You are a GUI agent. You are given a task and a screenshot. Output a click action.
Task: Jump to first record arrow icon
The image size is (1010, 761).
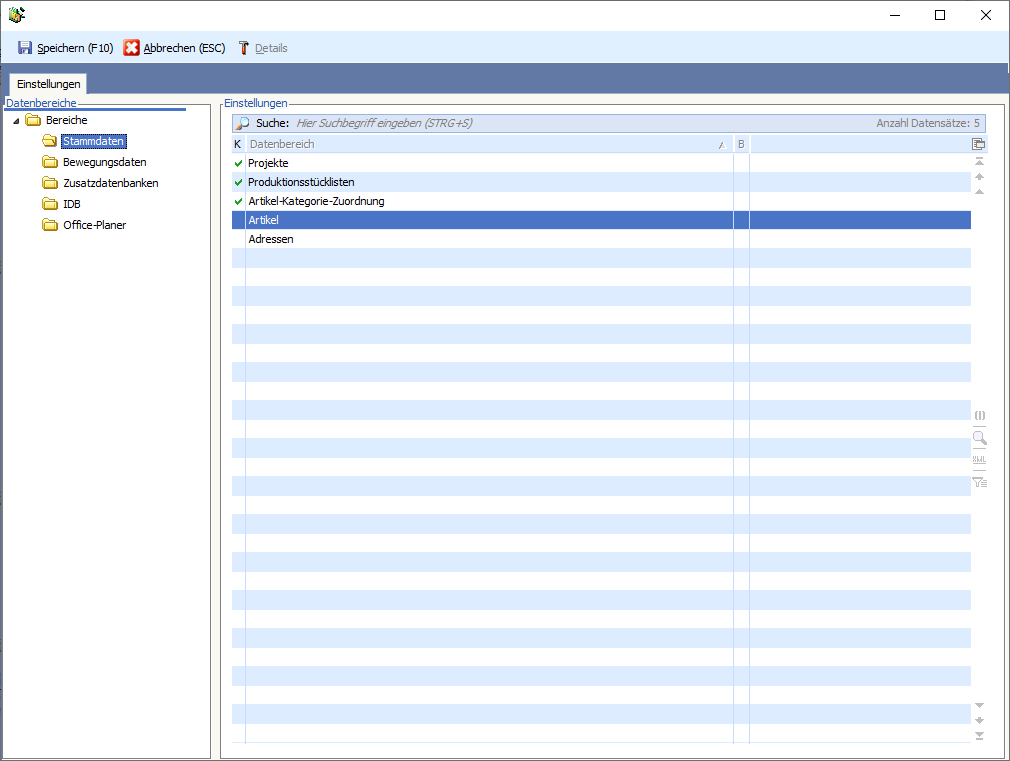pyautogui.click(x=979, y=162)
